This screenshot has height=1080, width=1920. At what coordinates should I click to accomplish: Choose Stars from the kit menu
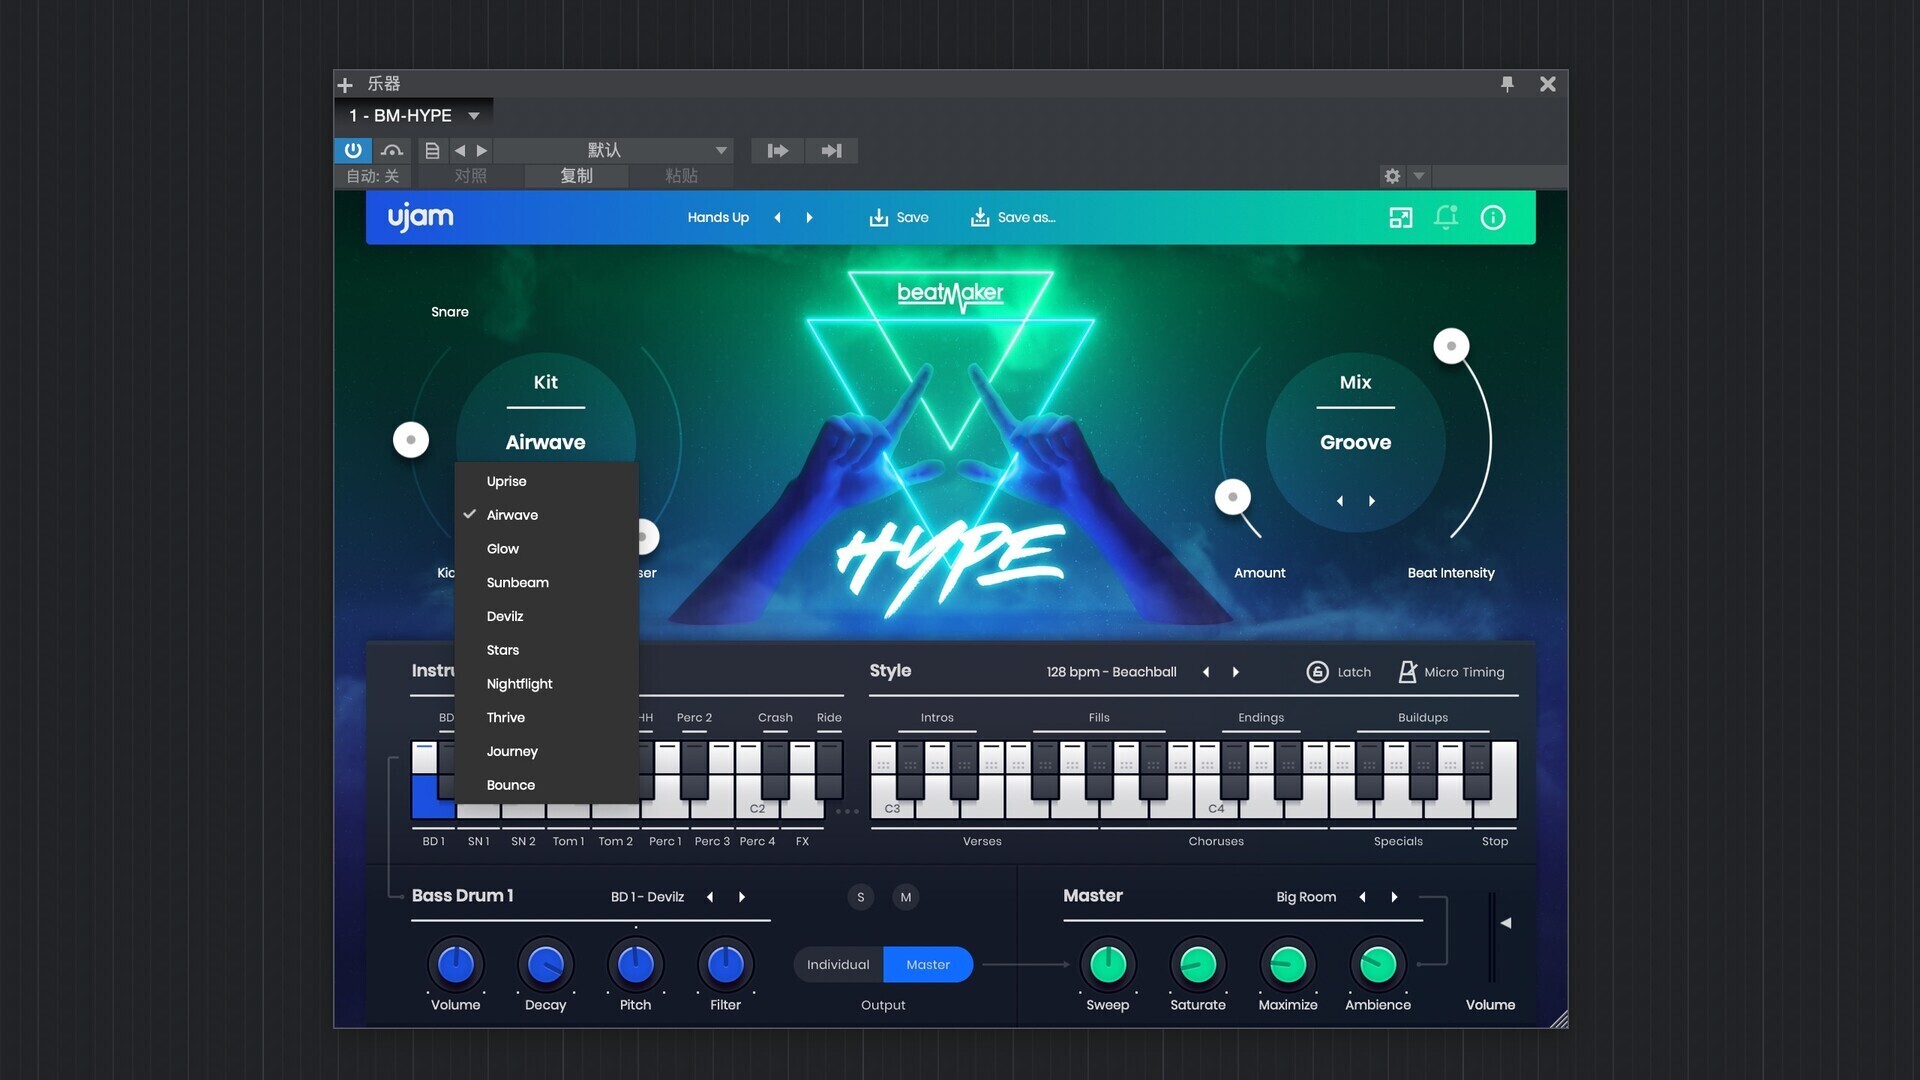547,650
